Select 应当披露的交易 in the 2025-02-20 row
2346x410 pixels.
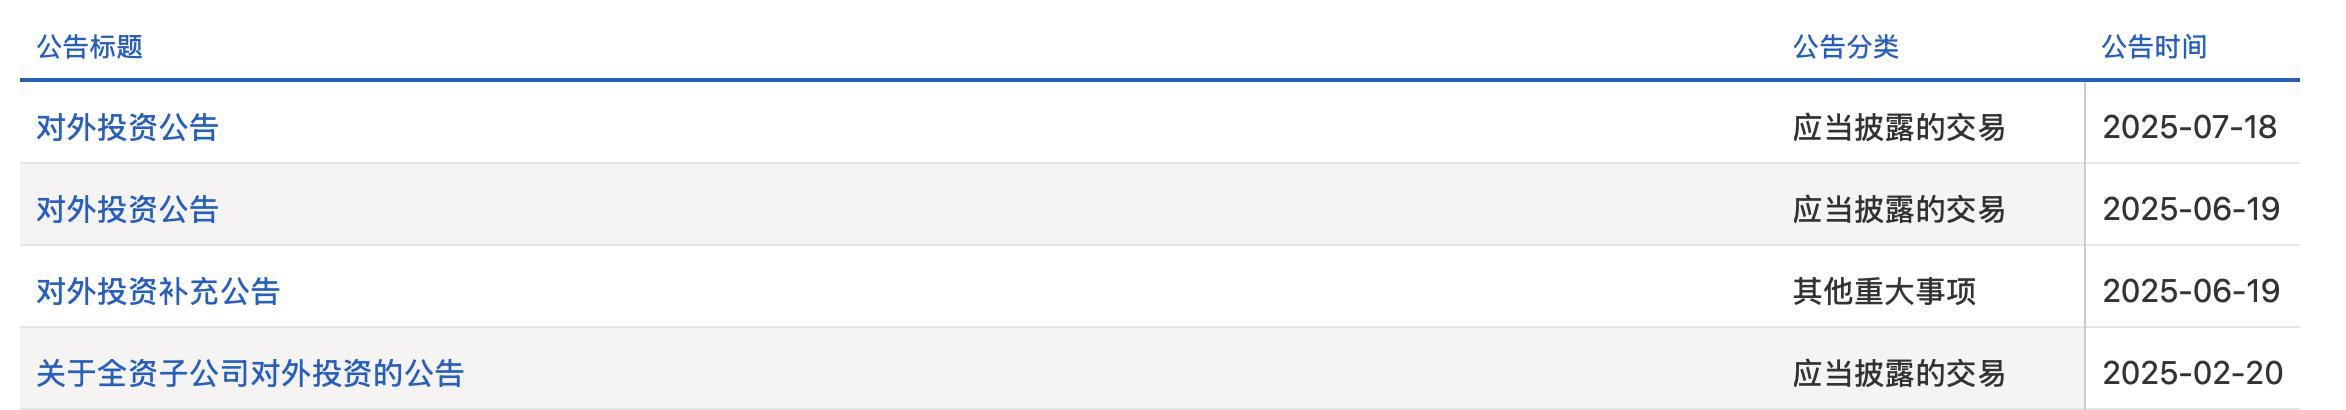pyautogui.click(x=1899, y=373)
